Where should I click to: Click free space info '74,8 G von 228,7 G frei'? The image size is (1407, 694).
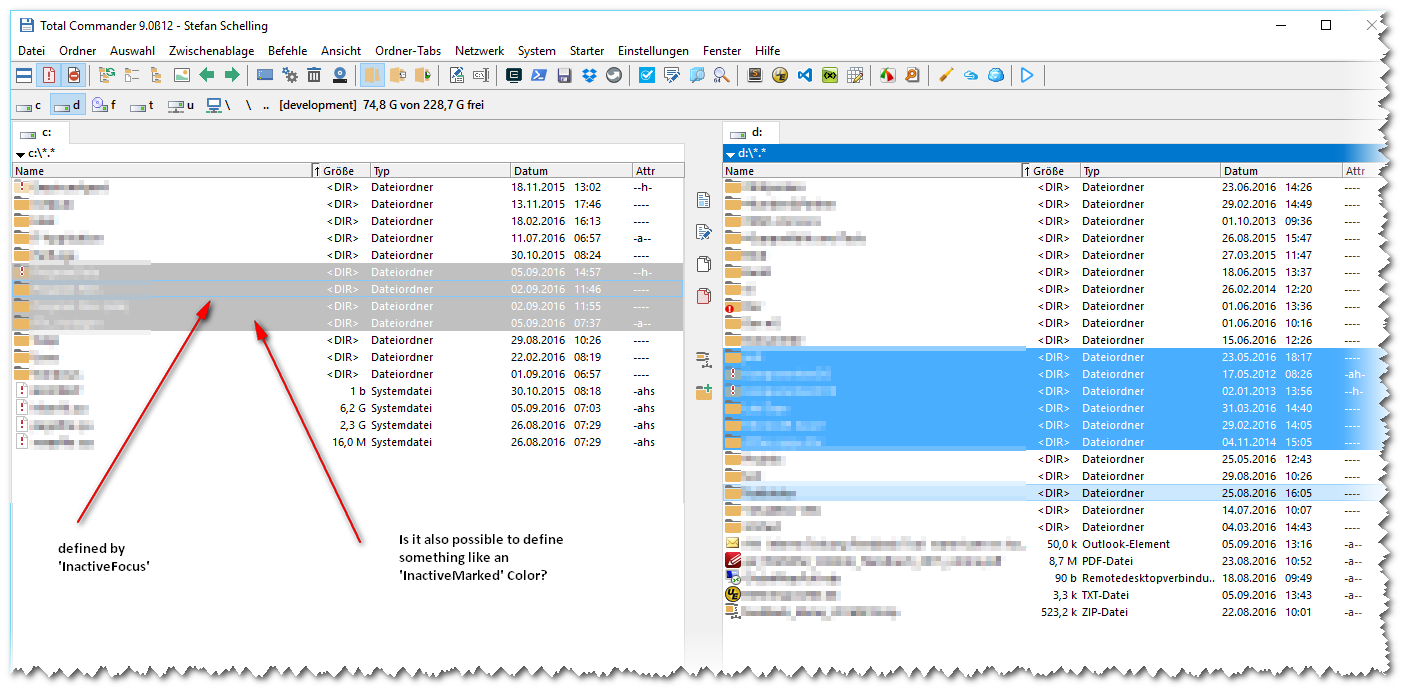point(424,105)
